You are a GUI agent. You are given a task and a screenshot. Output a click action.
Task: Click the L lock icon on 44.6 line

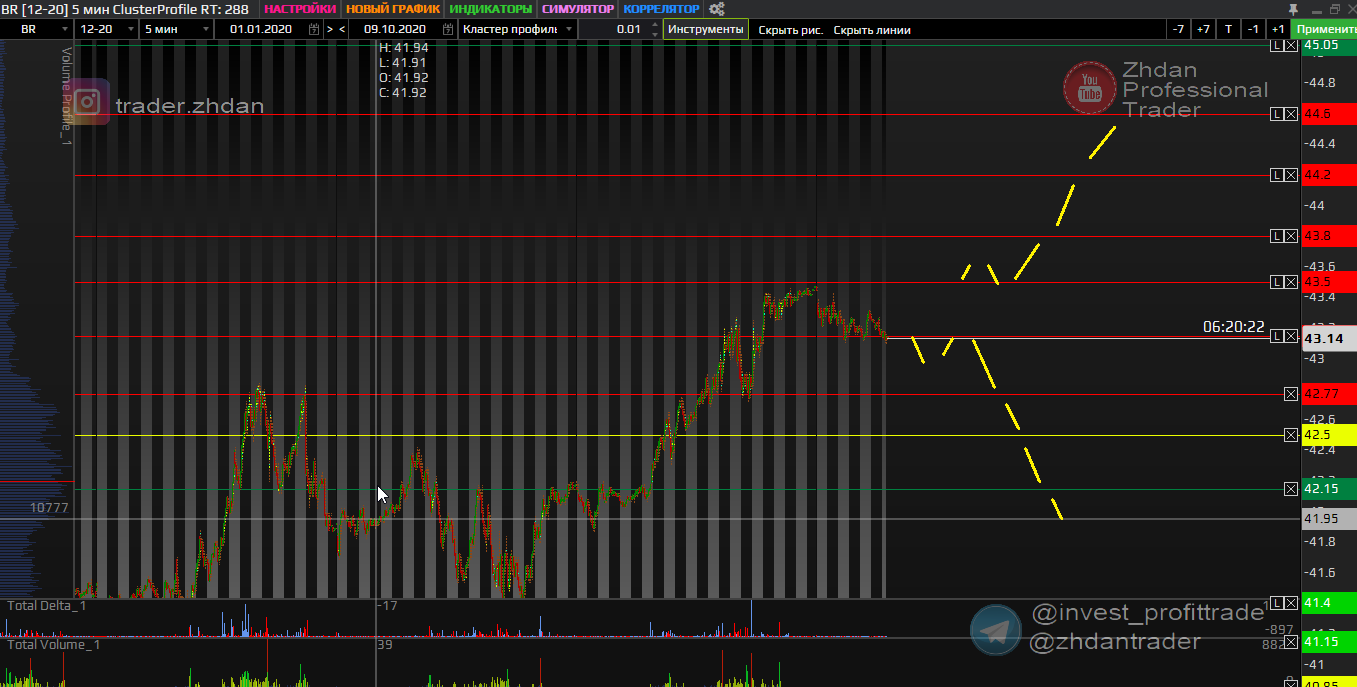[1276, 115]
